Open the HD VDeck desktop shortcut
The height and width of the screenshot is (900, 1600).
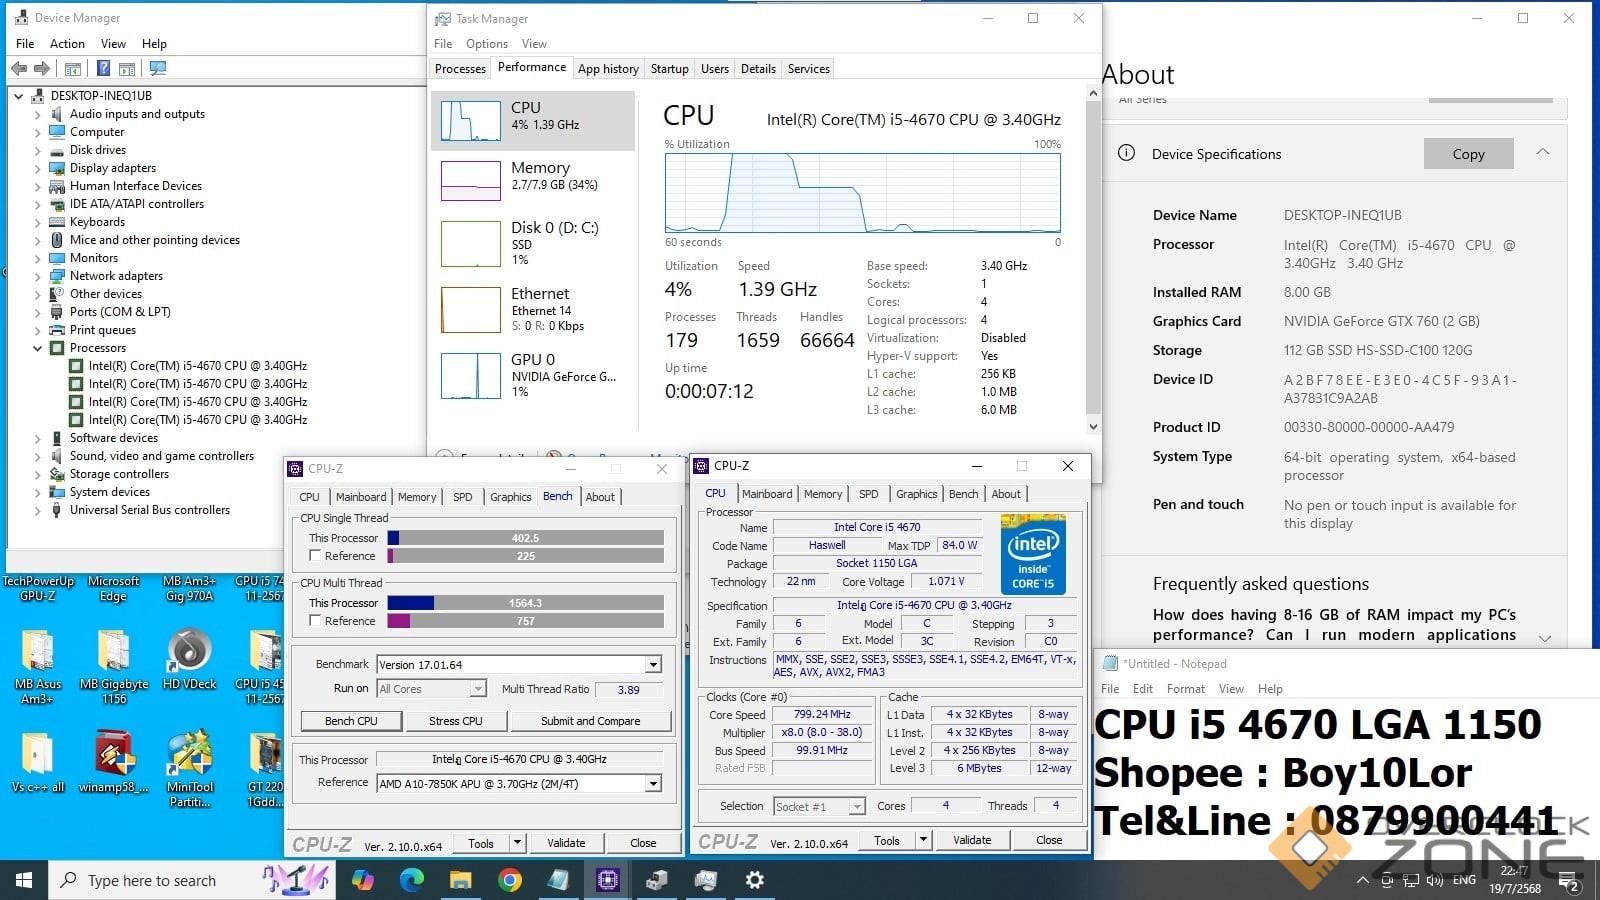point(190,660)
